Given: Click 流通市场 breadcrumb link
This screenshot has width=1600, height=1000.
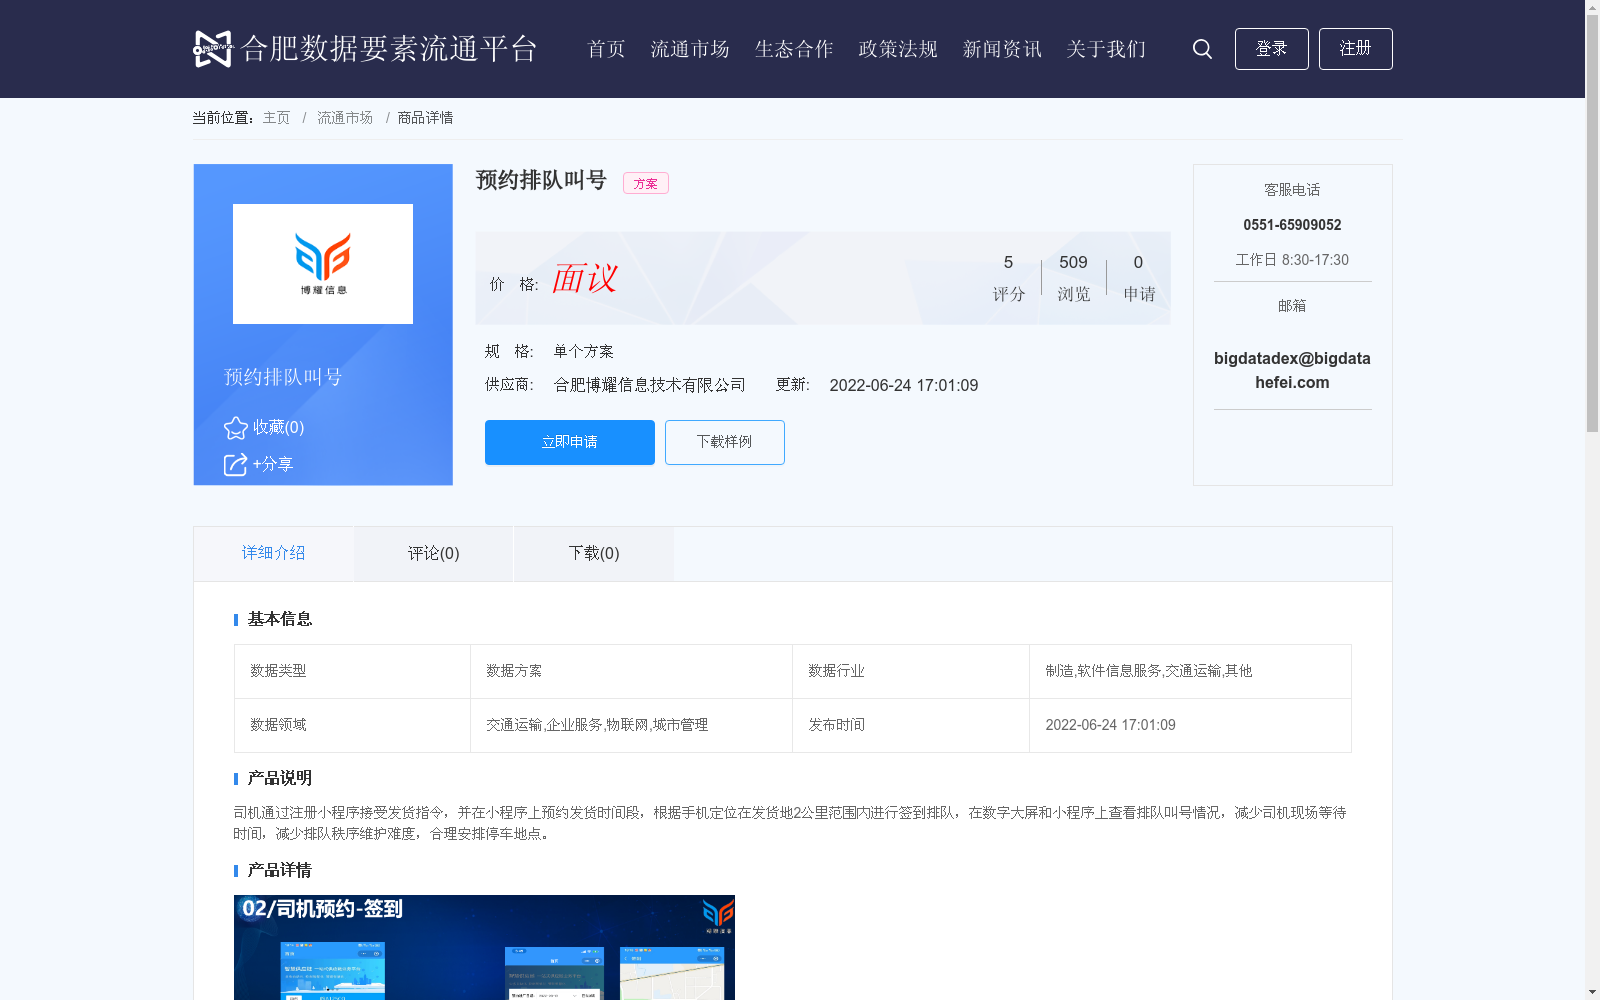Looking at the screenshot, I should point(345,118).
